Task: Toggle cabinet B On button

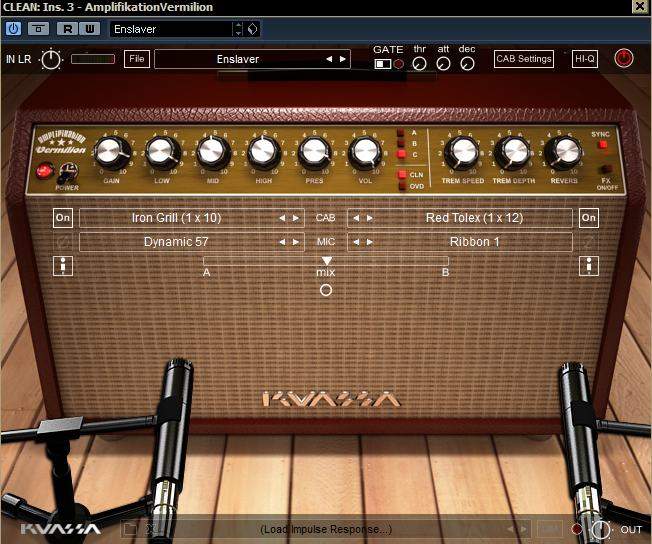Action: (x=589, y=218)
